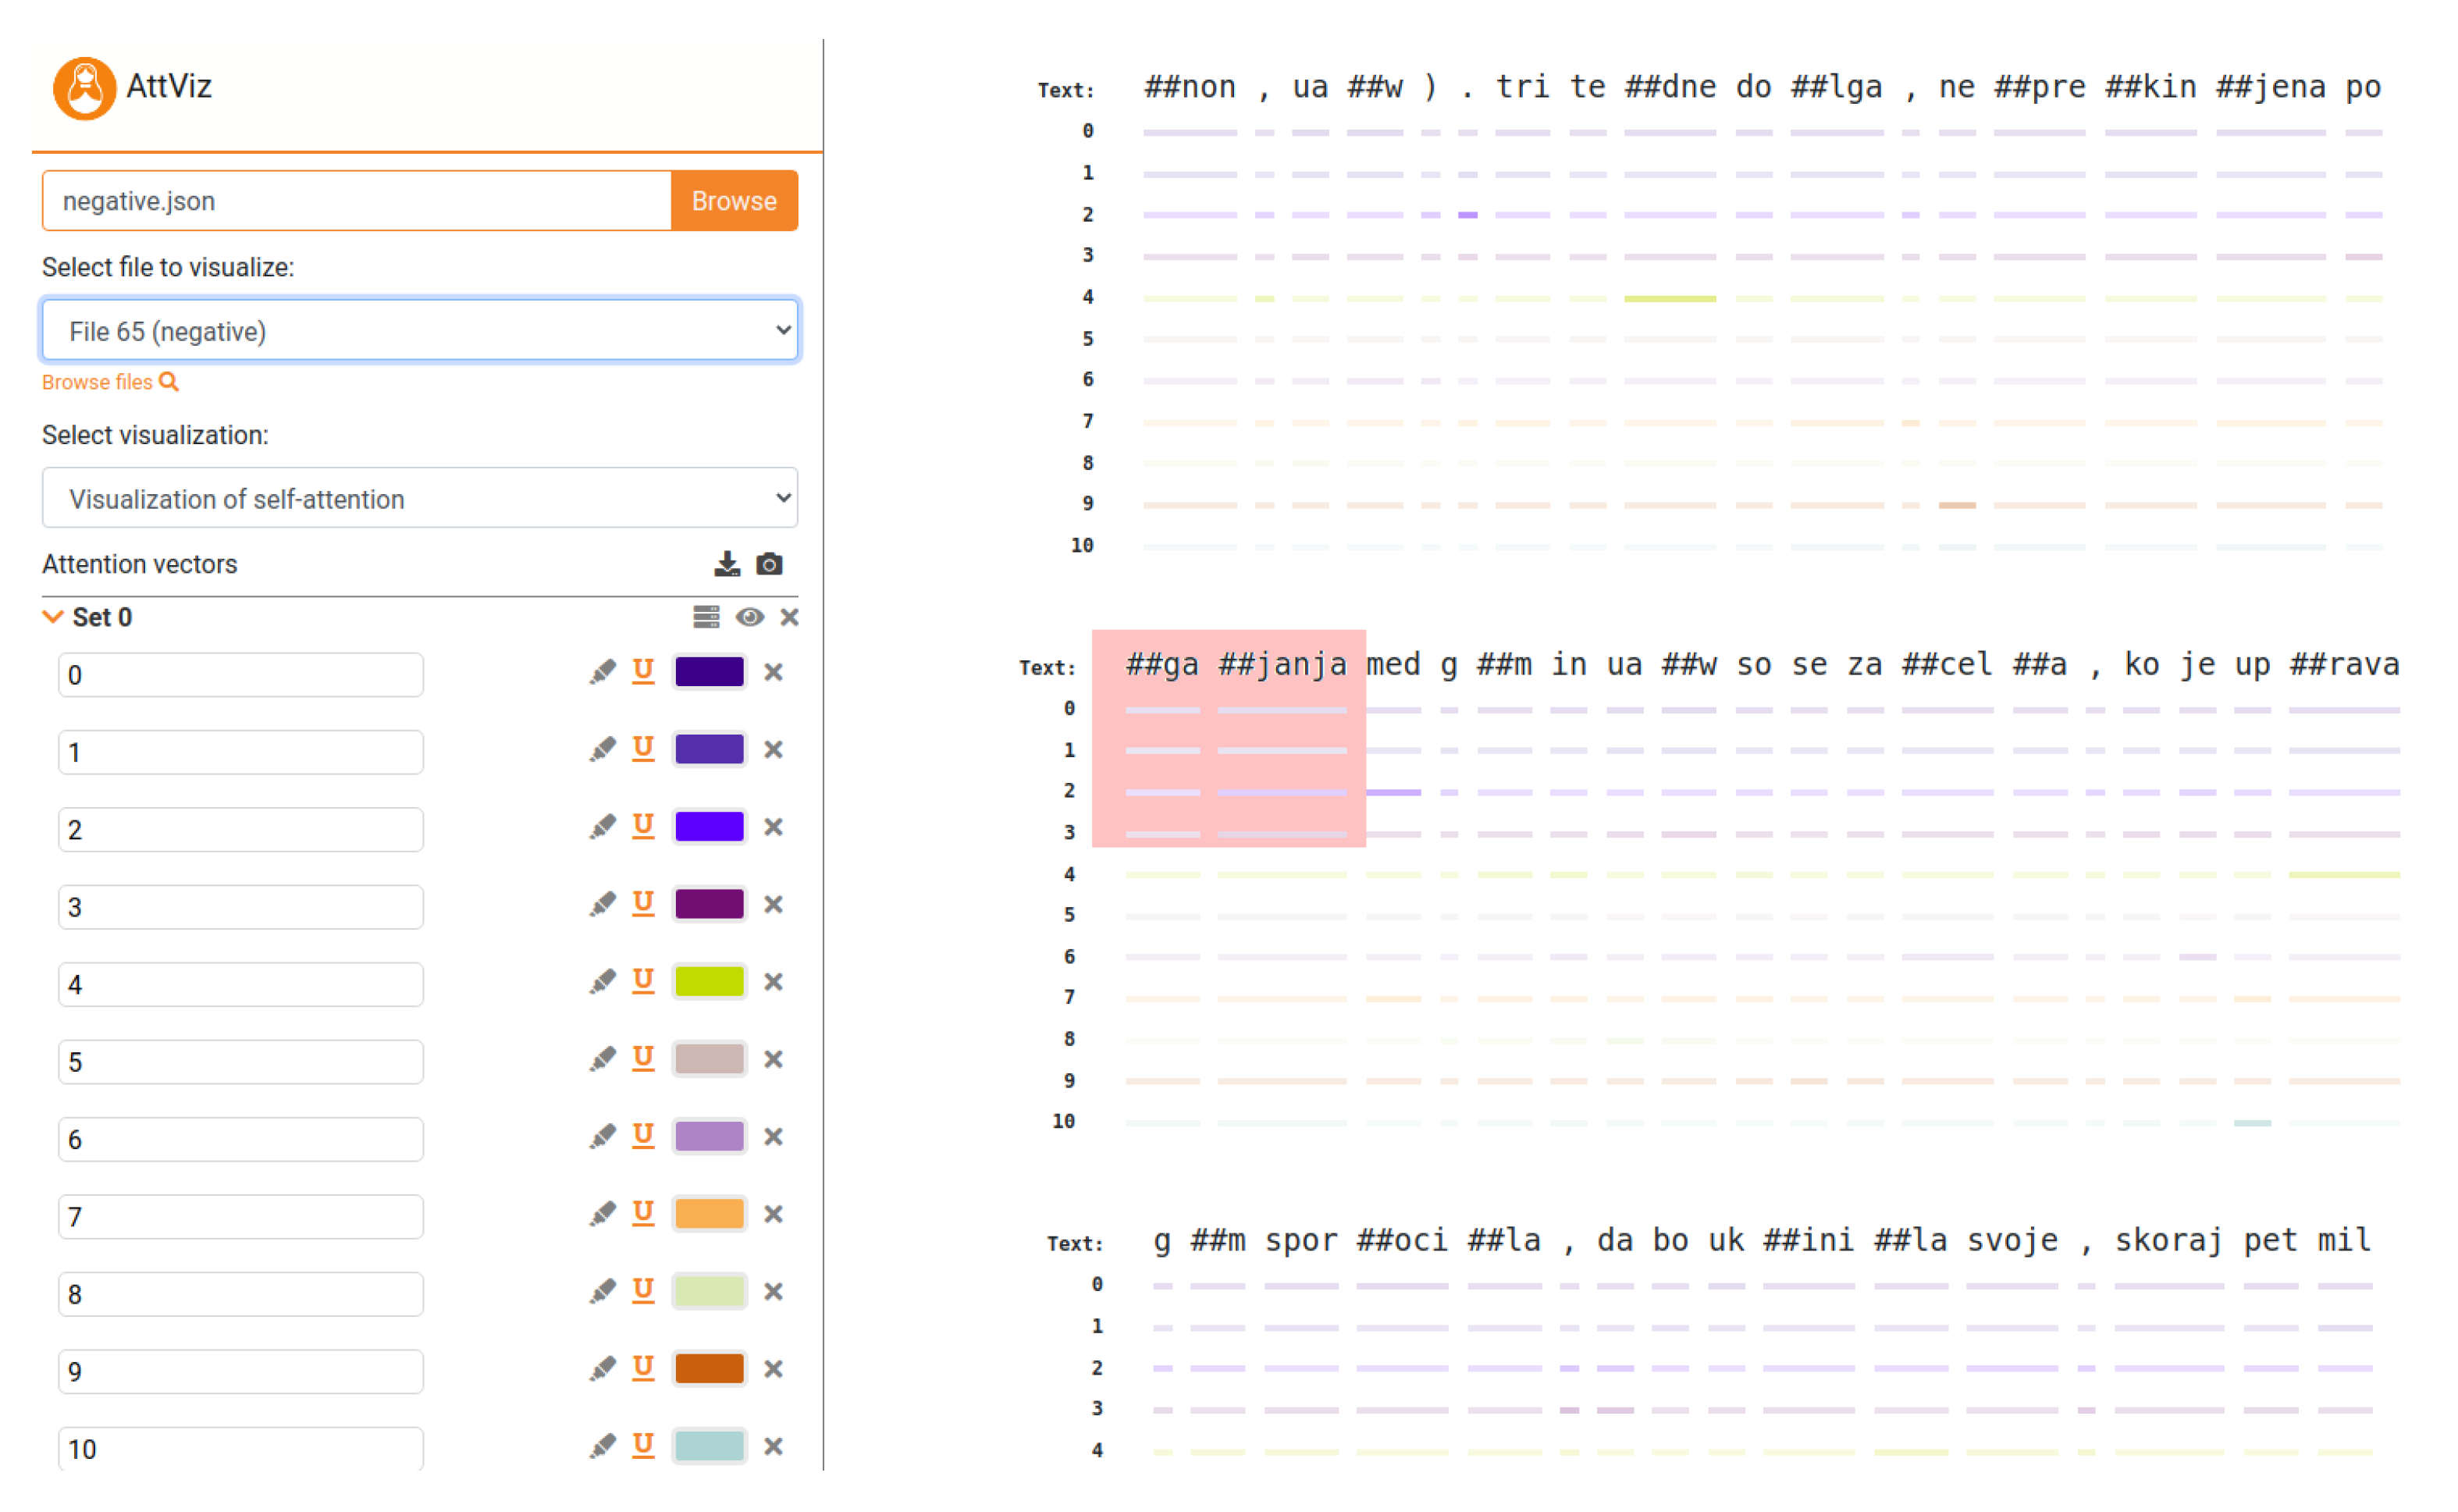
Task: Click the highlighter icon for vector 4
Action: 602,982
